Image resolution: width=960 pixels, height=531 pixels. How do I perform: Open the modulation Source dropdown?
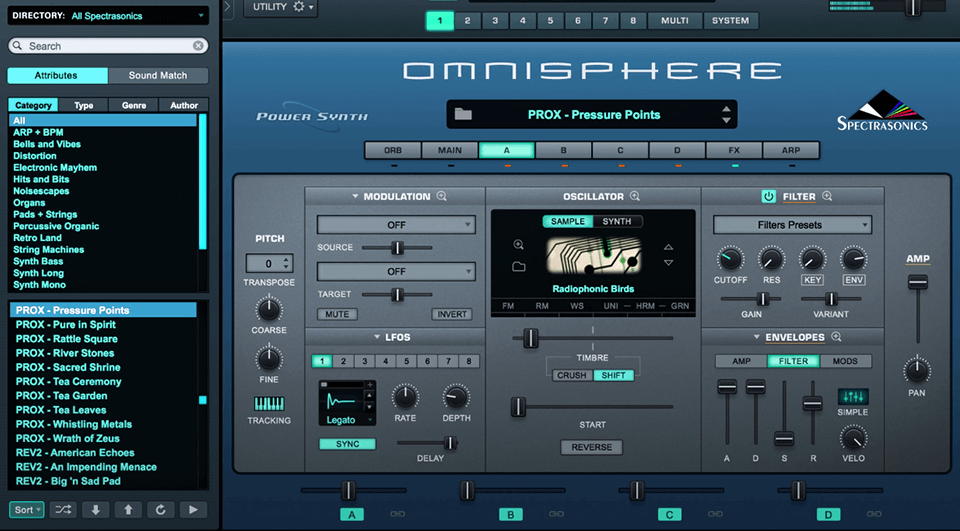pos(396,225)
